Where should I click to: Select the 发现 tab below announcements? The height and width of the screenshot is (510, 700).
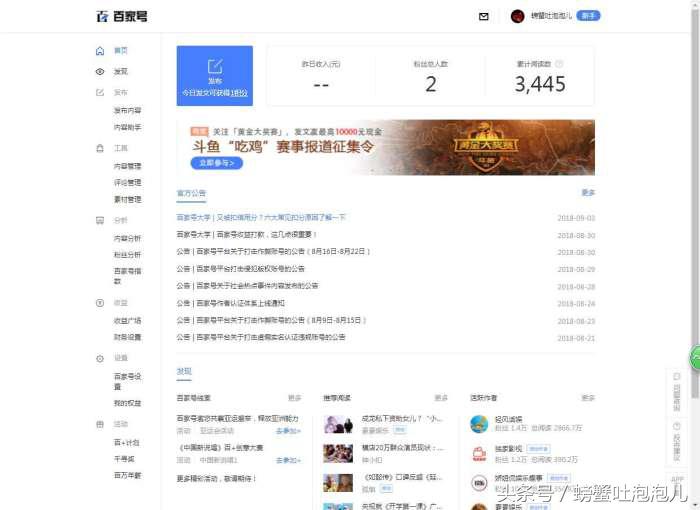click(x=184, y=372)
